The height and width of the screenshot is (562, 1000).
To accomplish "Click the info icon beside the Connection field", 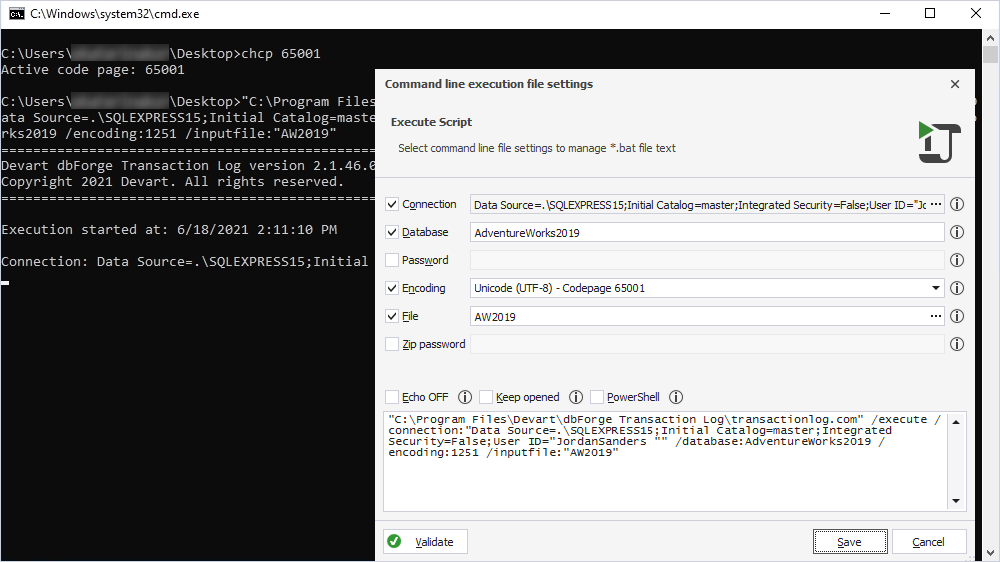I will [957, 204].
